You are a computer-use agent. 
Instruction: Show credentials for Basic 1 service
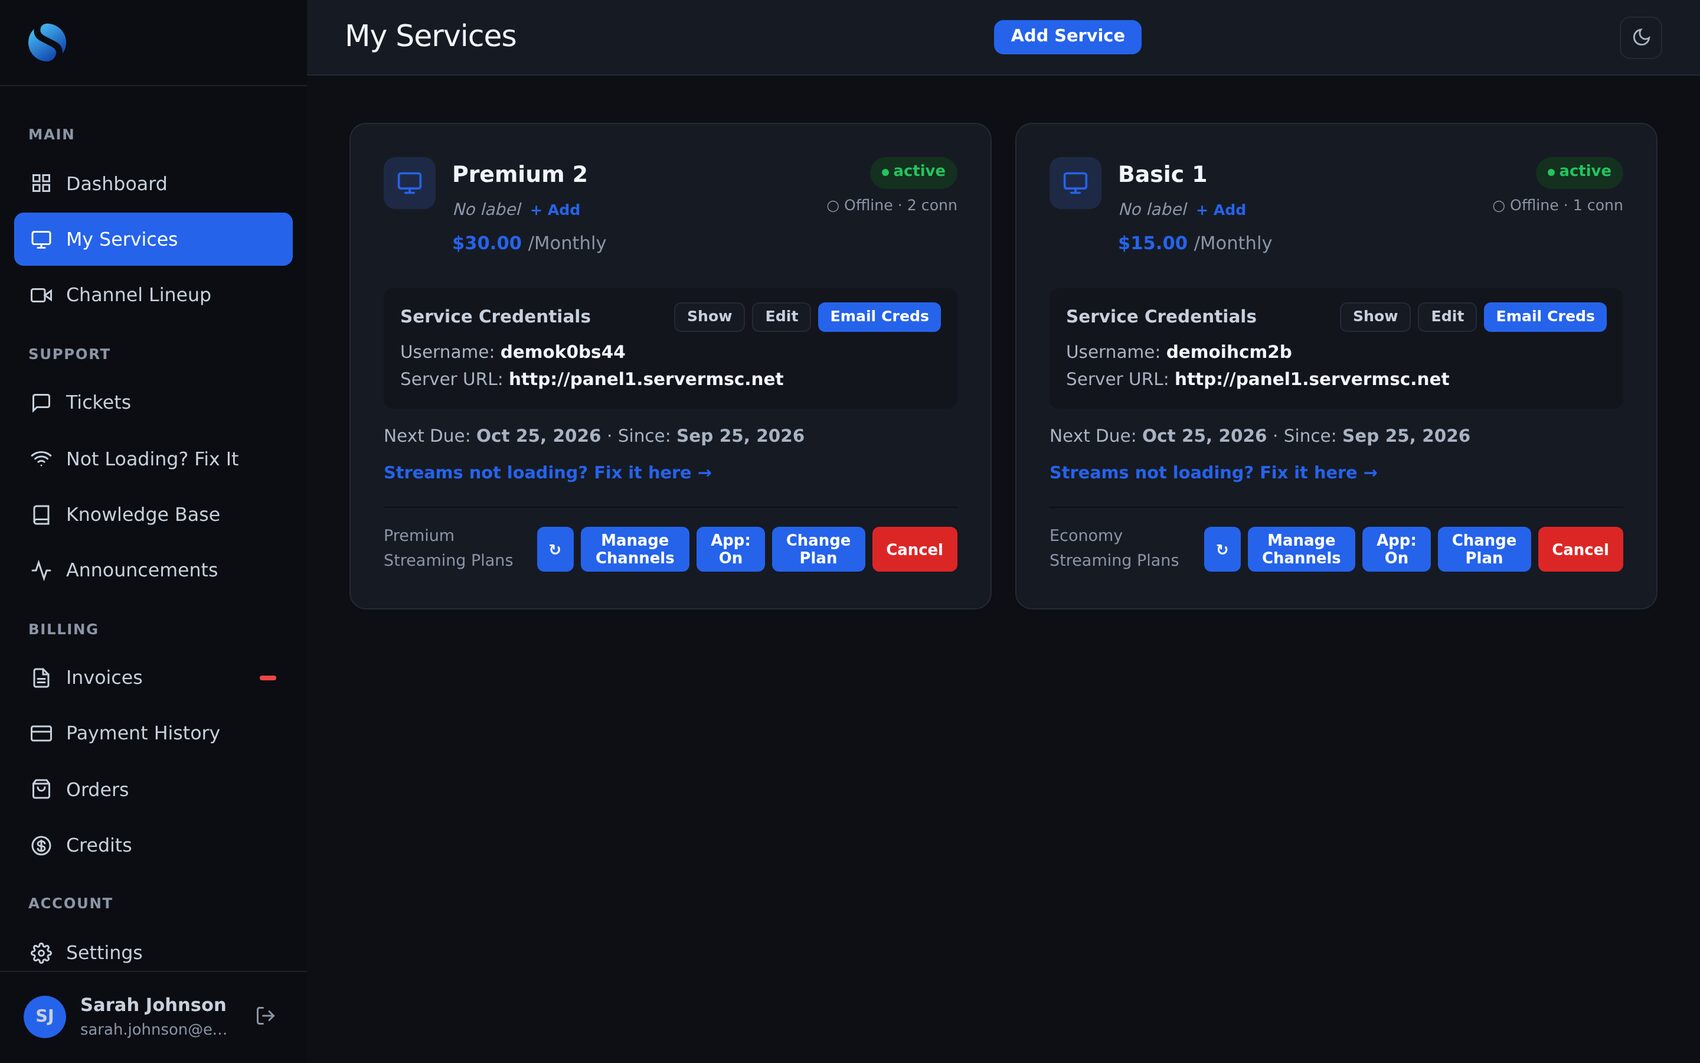(1375, 317)
